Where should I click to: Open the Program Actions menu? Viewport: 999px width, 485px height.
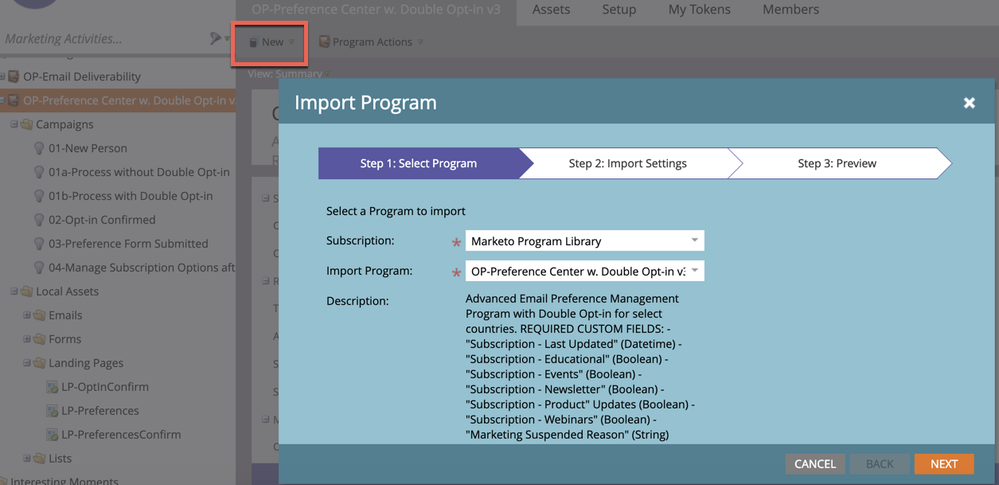371,42
